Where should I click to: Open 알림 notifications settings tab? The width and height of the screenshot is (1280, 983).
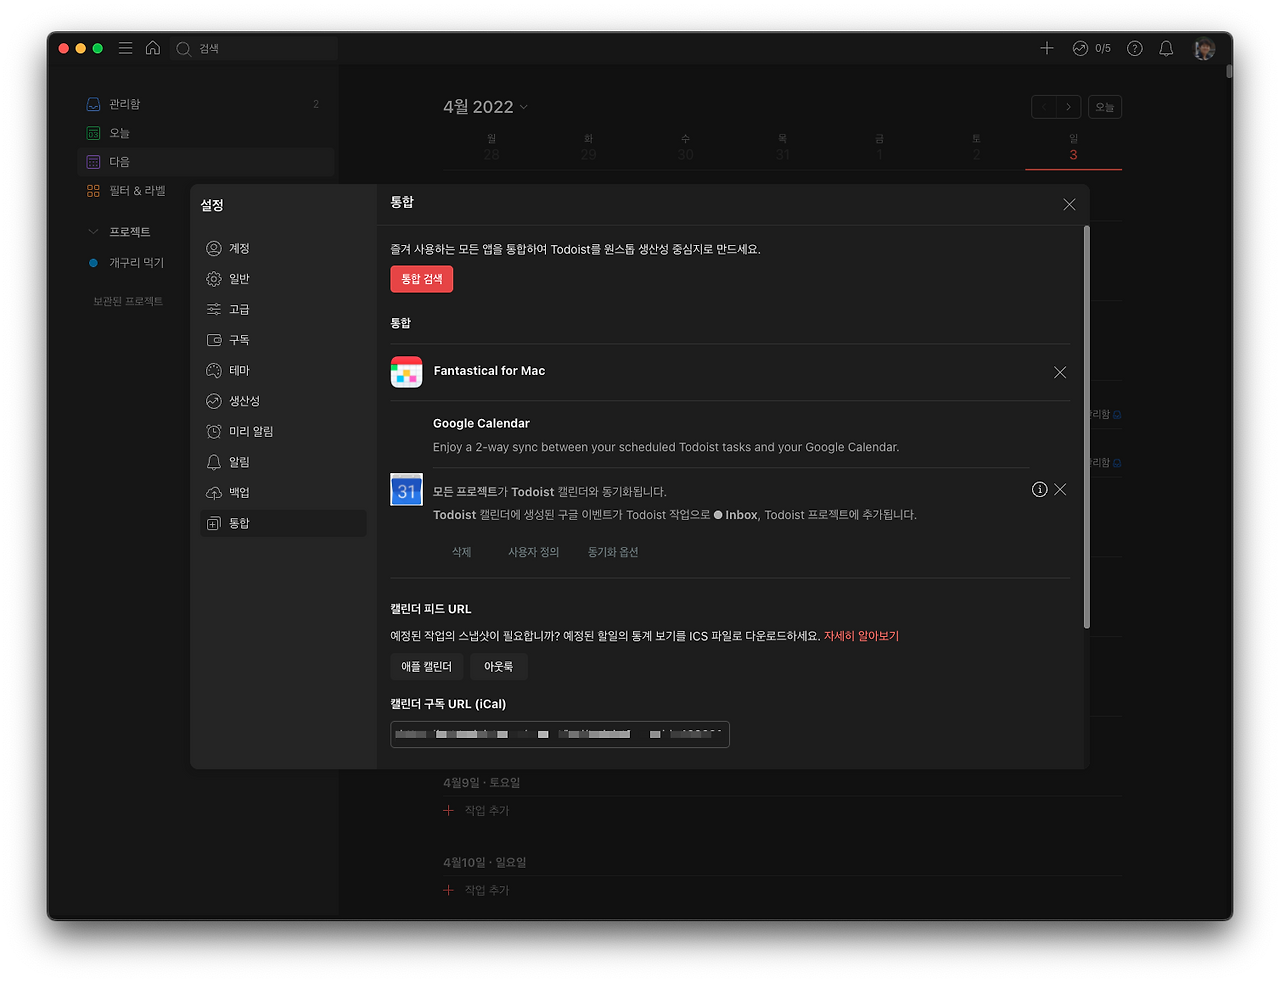283,462
